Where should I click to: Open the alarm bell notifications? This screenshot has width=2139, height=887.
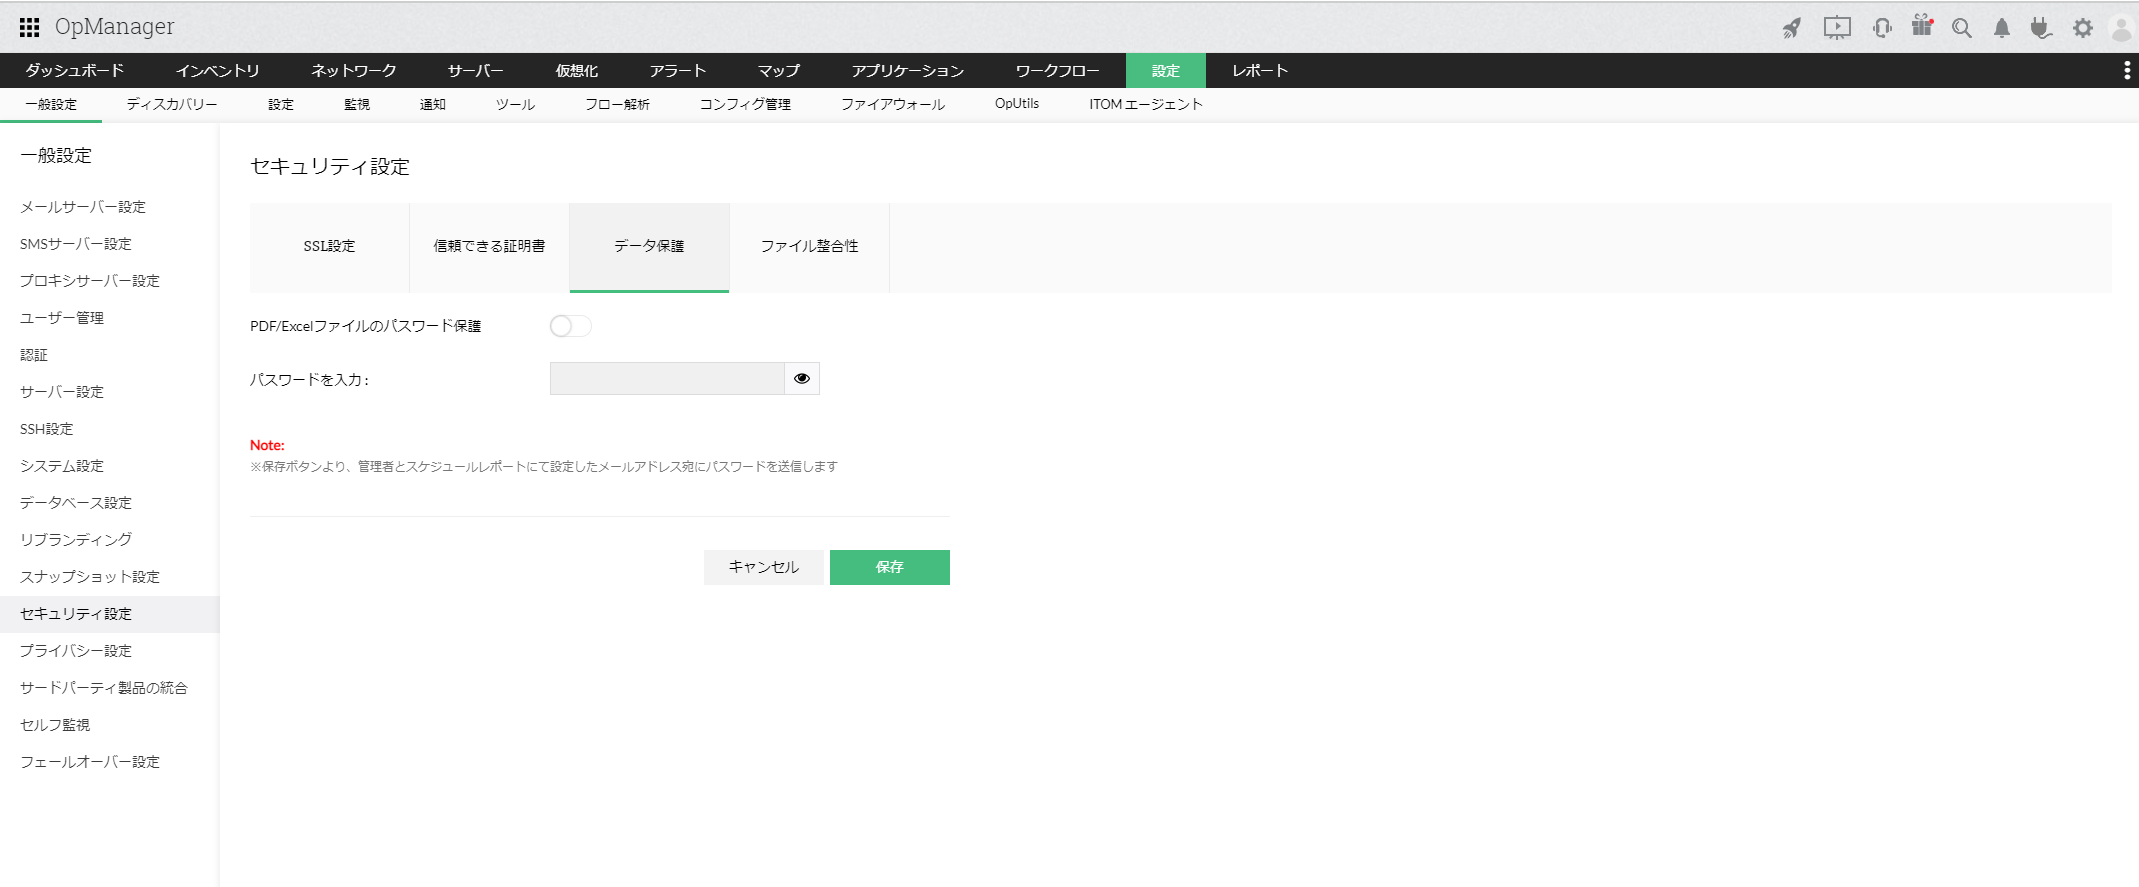point(2002,28)
